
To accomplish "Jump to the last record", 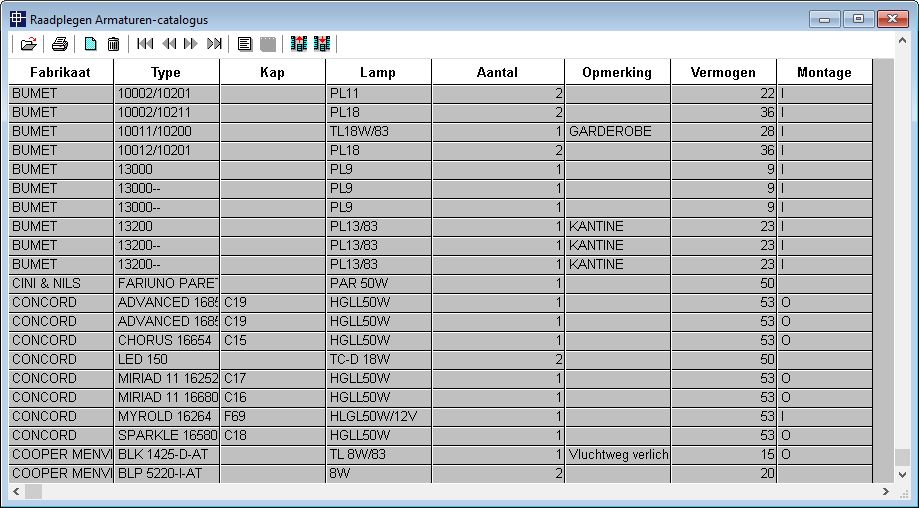I will coord(215,44).
